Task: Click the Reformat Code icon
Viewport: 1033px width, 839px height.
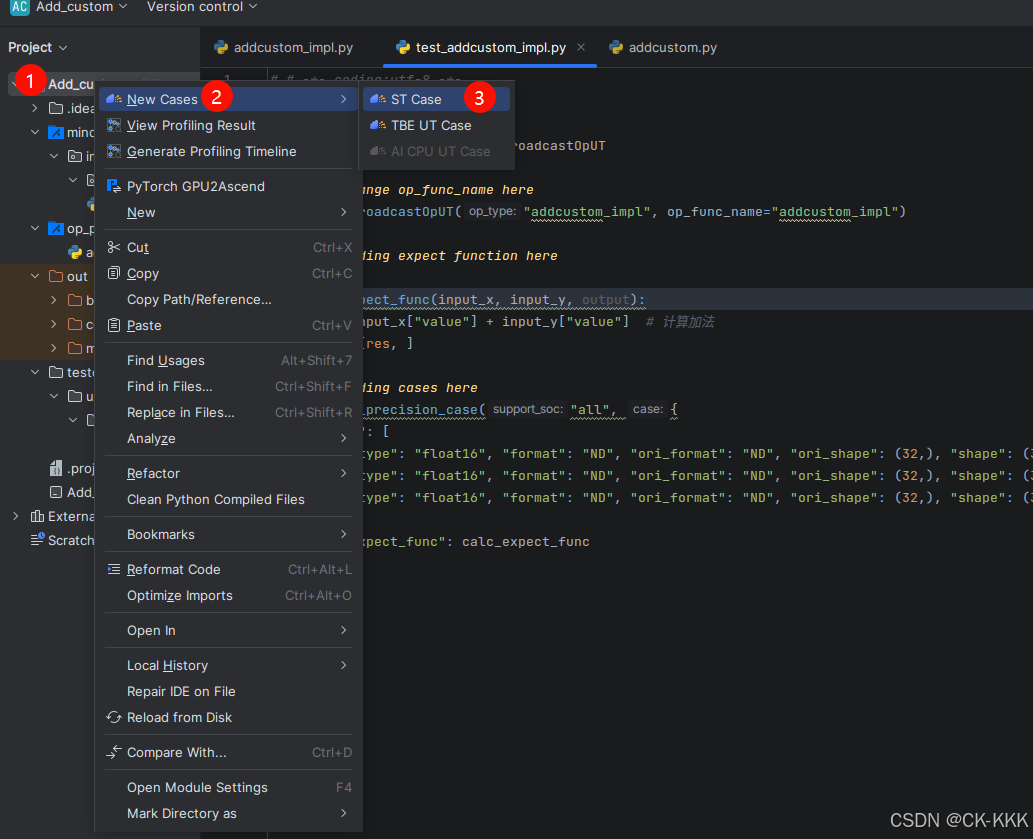Action: tap(113, 569)
